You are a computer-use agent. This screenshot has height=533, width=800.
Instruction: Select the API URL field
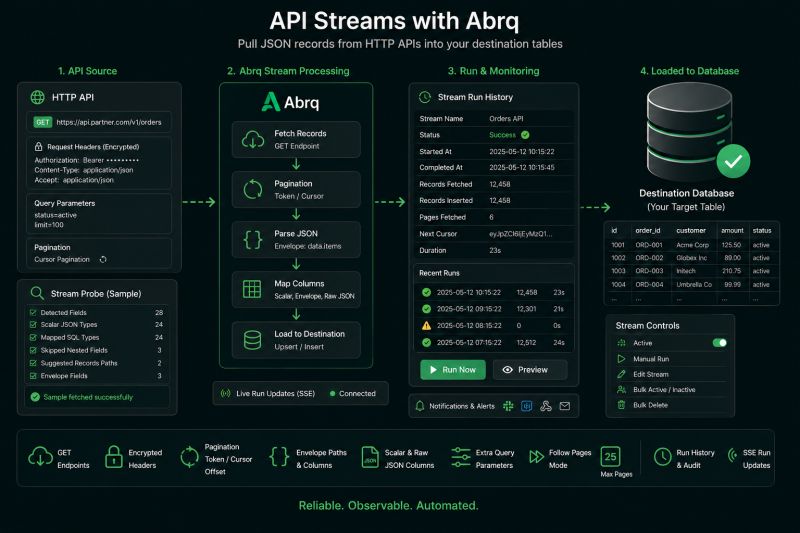tap(98, 122)
